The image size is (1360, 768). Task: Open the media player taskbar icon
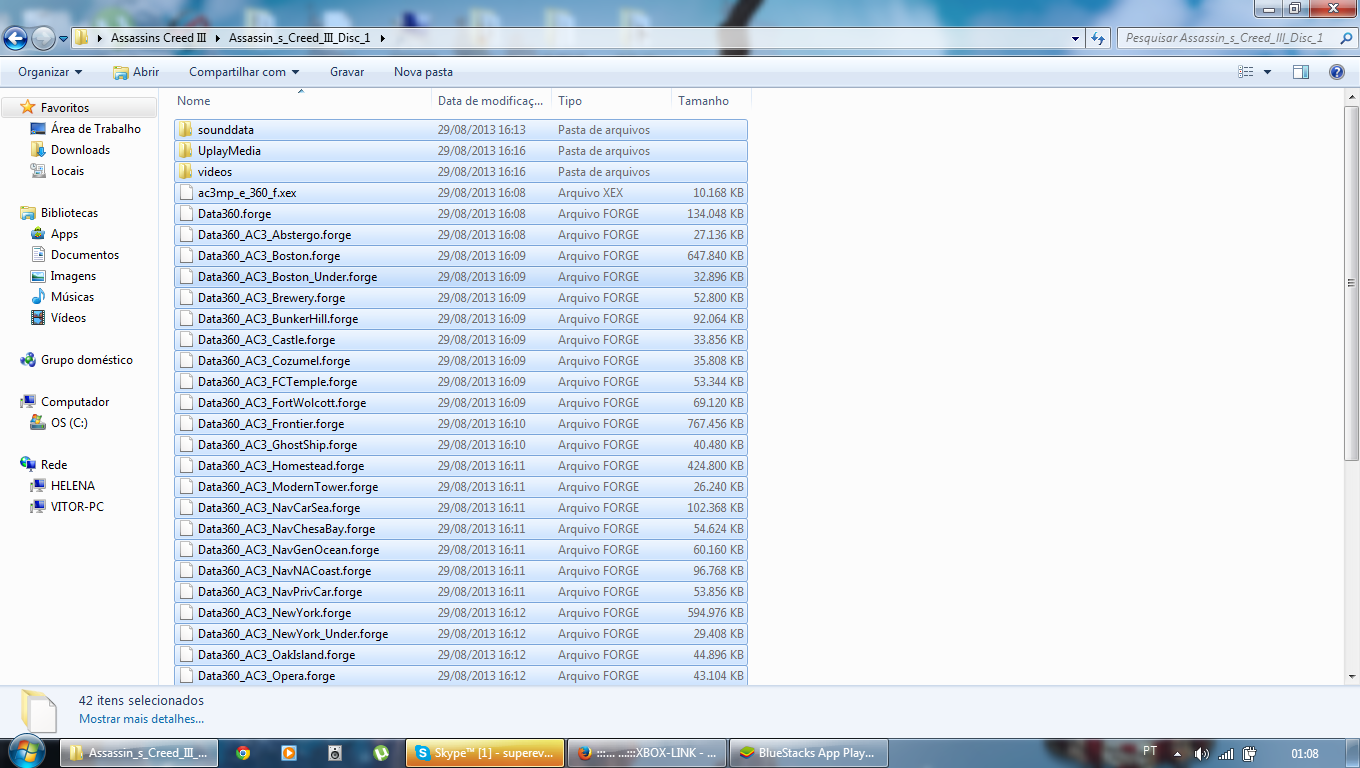pyautogui.click(x=289, y=753)
